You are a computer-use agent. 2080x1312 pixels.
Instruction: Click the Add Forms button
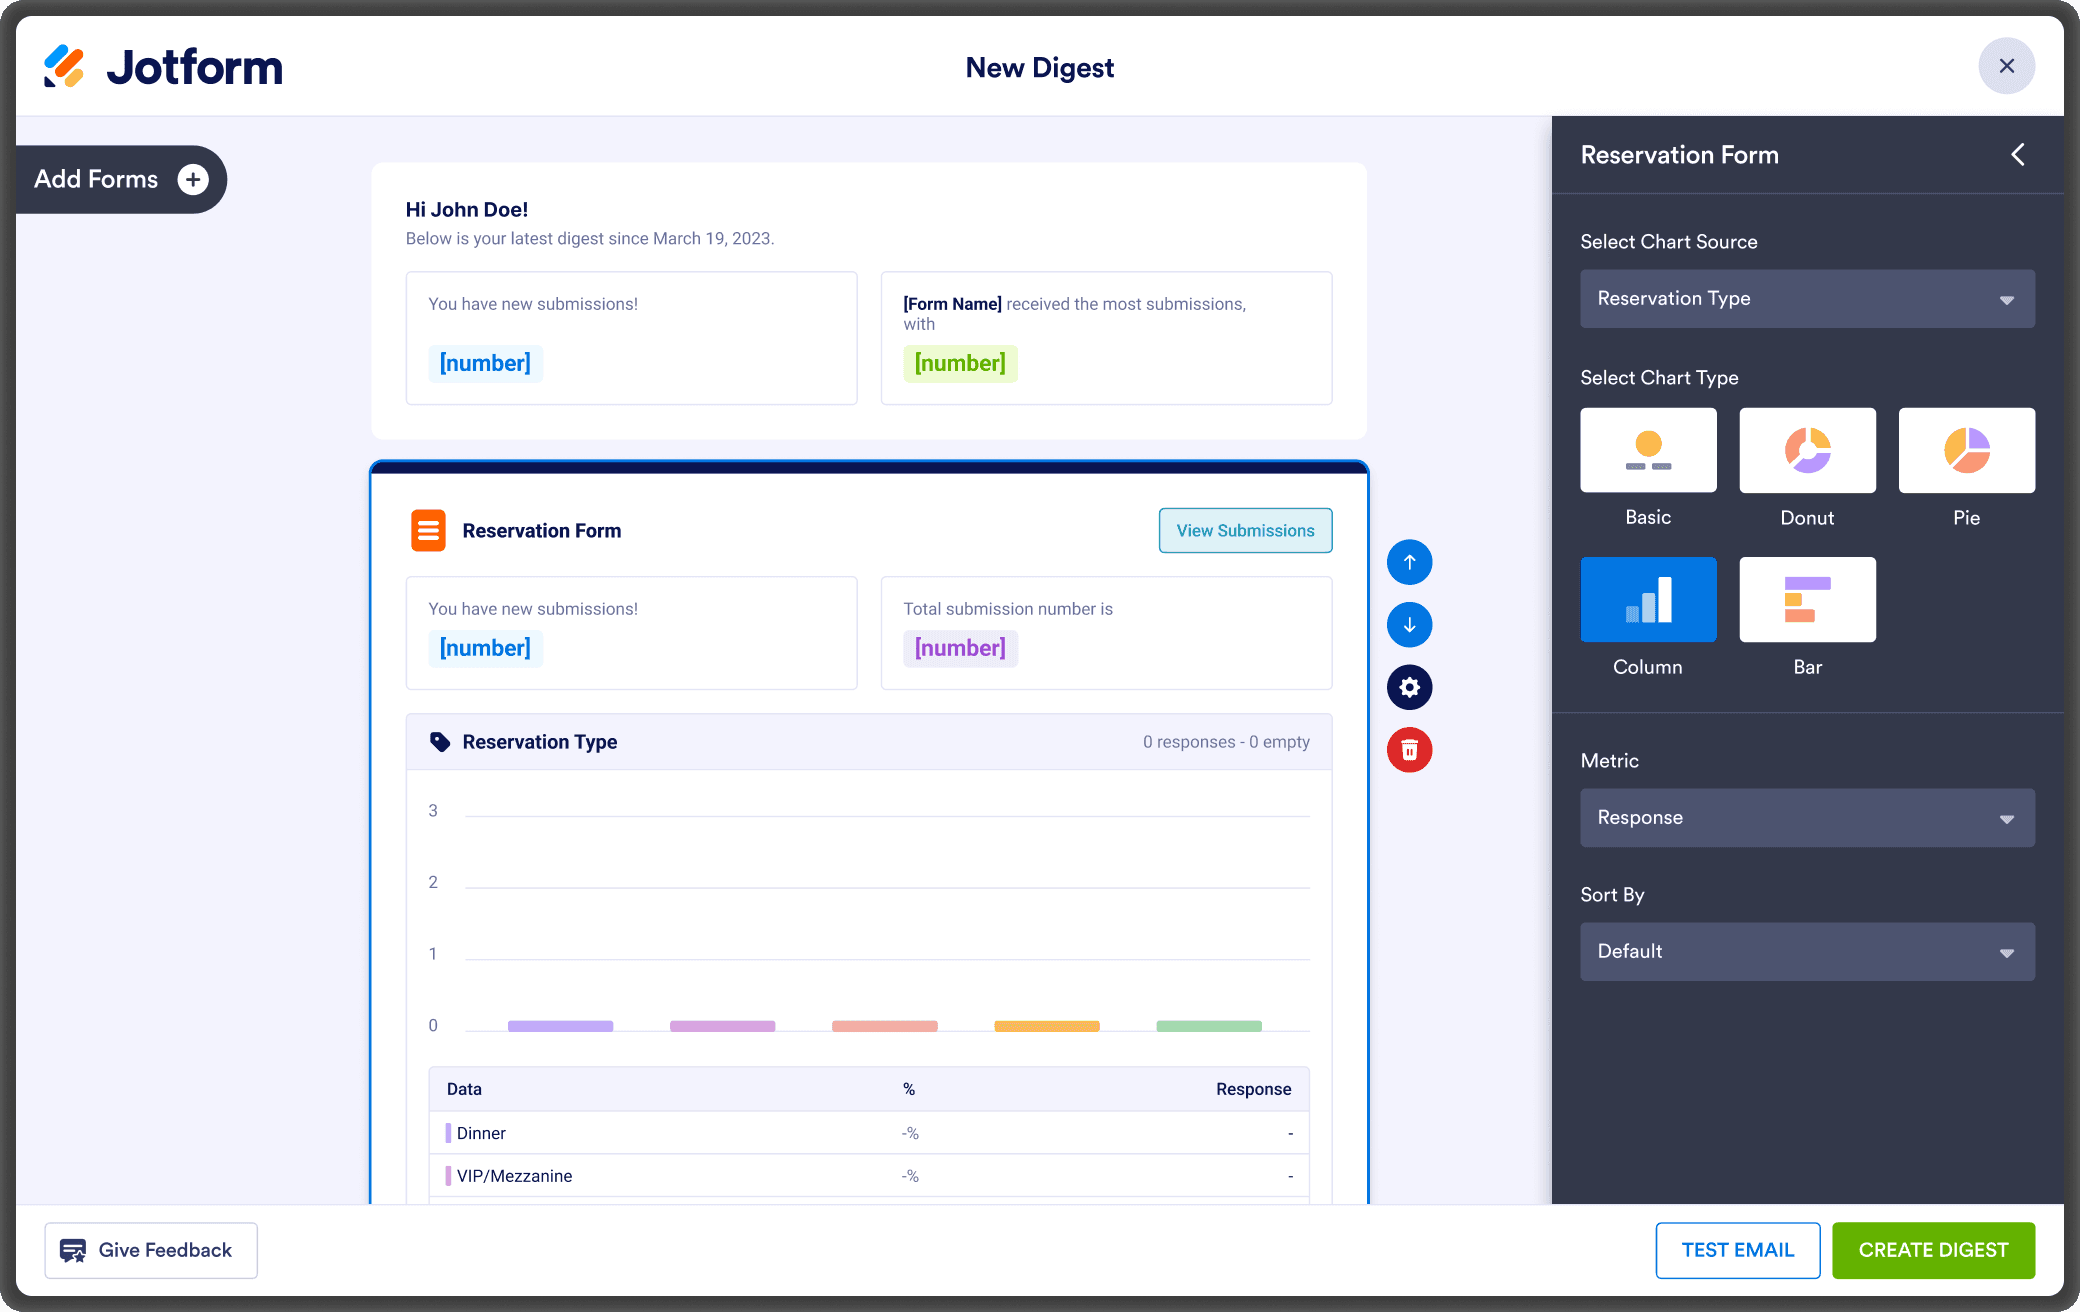click(121, 179)
